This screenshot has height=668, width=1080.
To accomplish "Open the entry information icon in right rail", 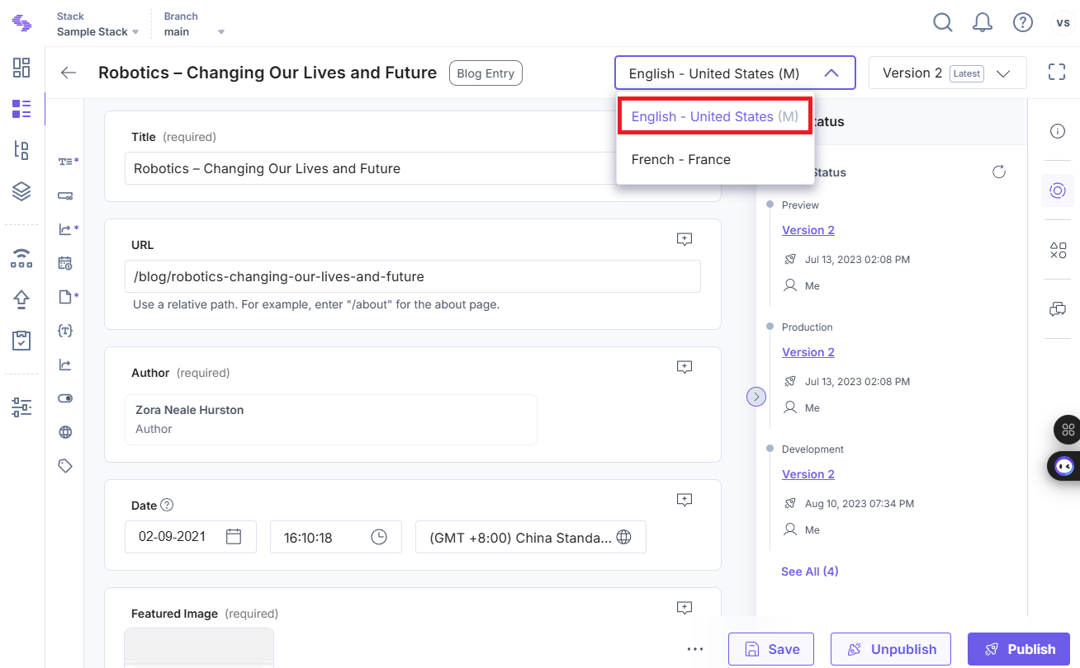I will (x=1057, y=131).
